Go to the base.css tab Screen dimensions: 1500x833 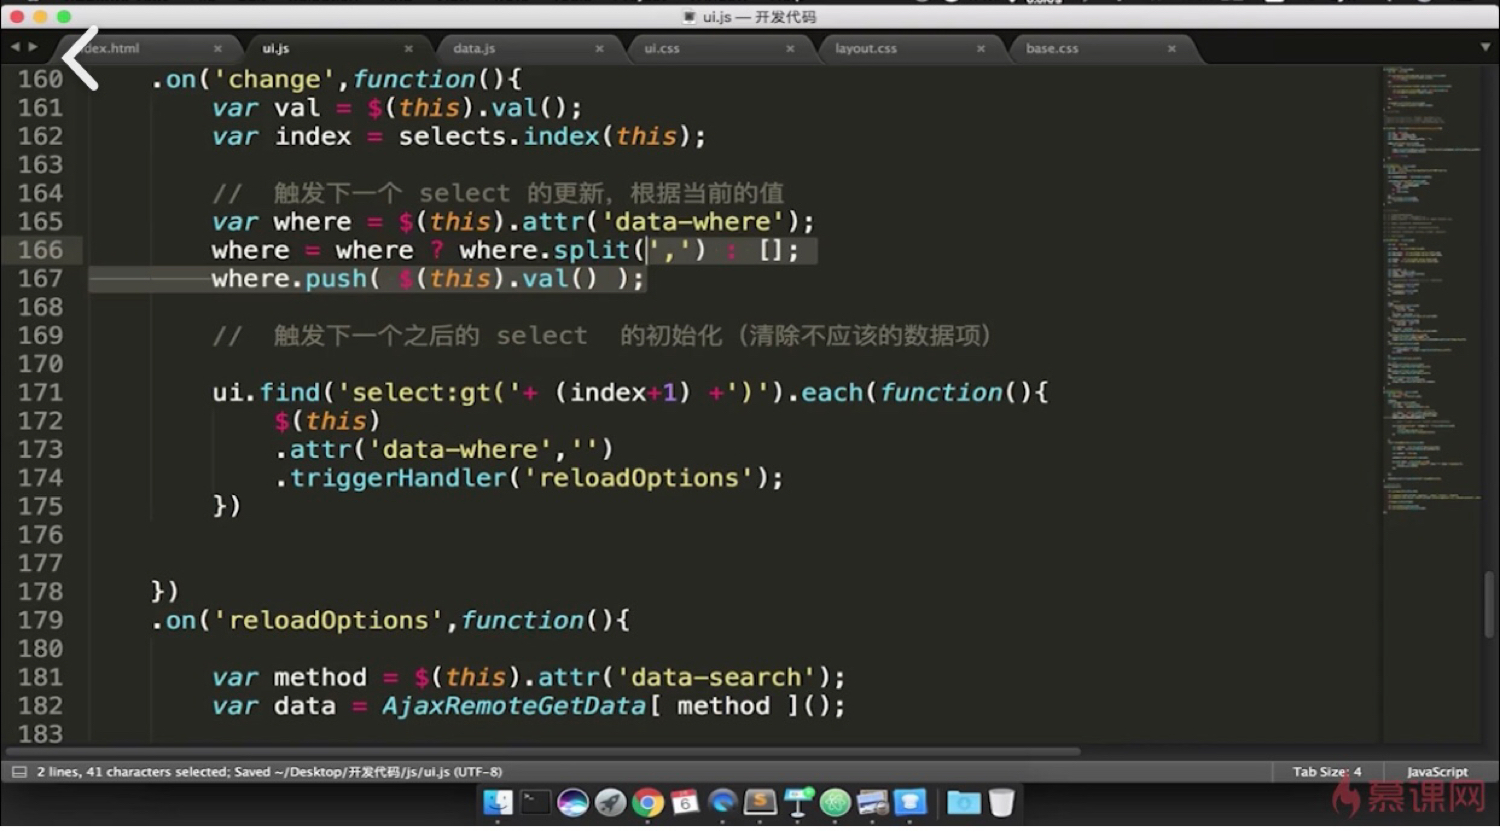1052,48
